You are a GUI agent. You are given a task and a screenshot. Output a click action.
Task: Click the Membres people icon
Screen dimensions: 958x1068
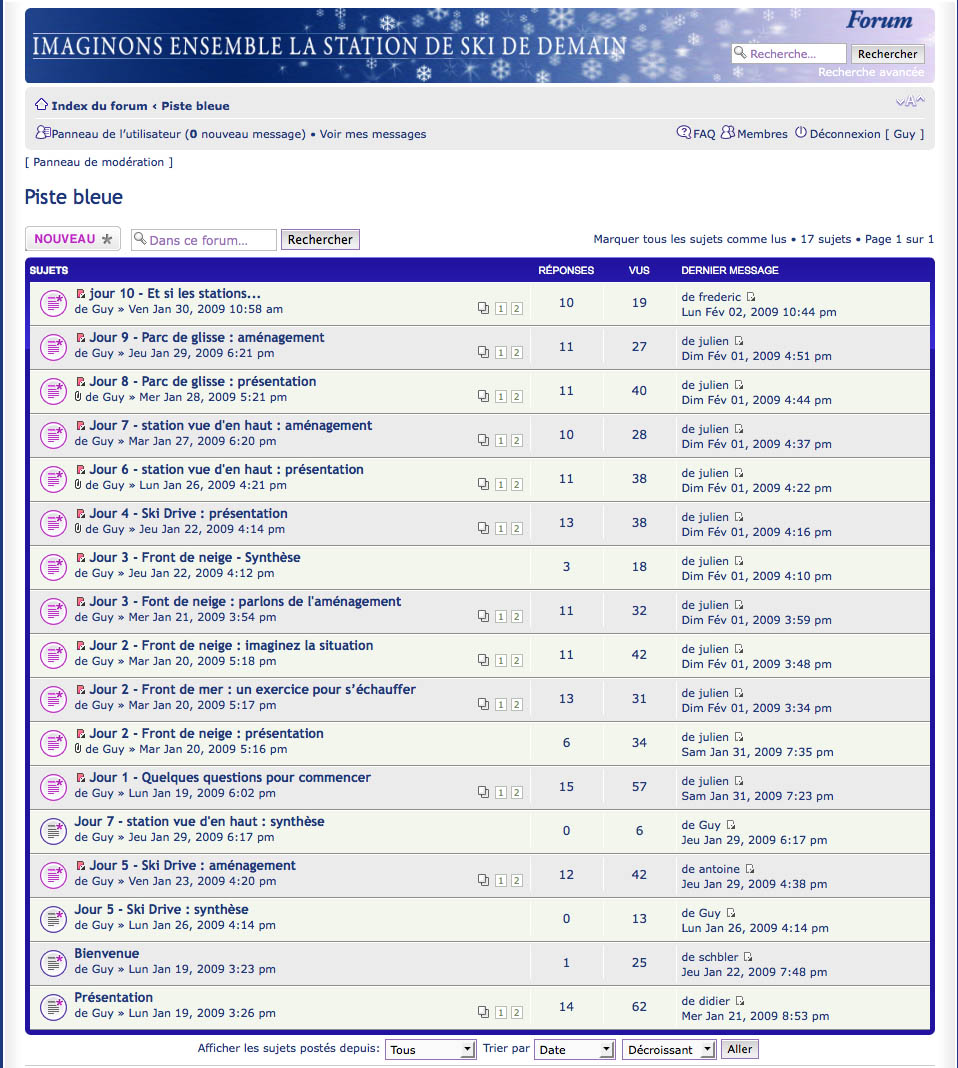[728, 133]
